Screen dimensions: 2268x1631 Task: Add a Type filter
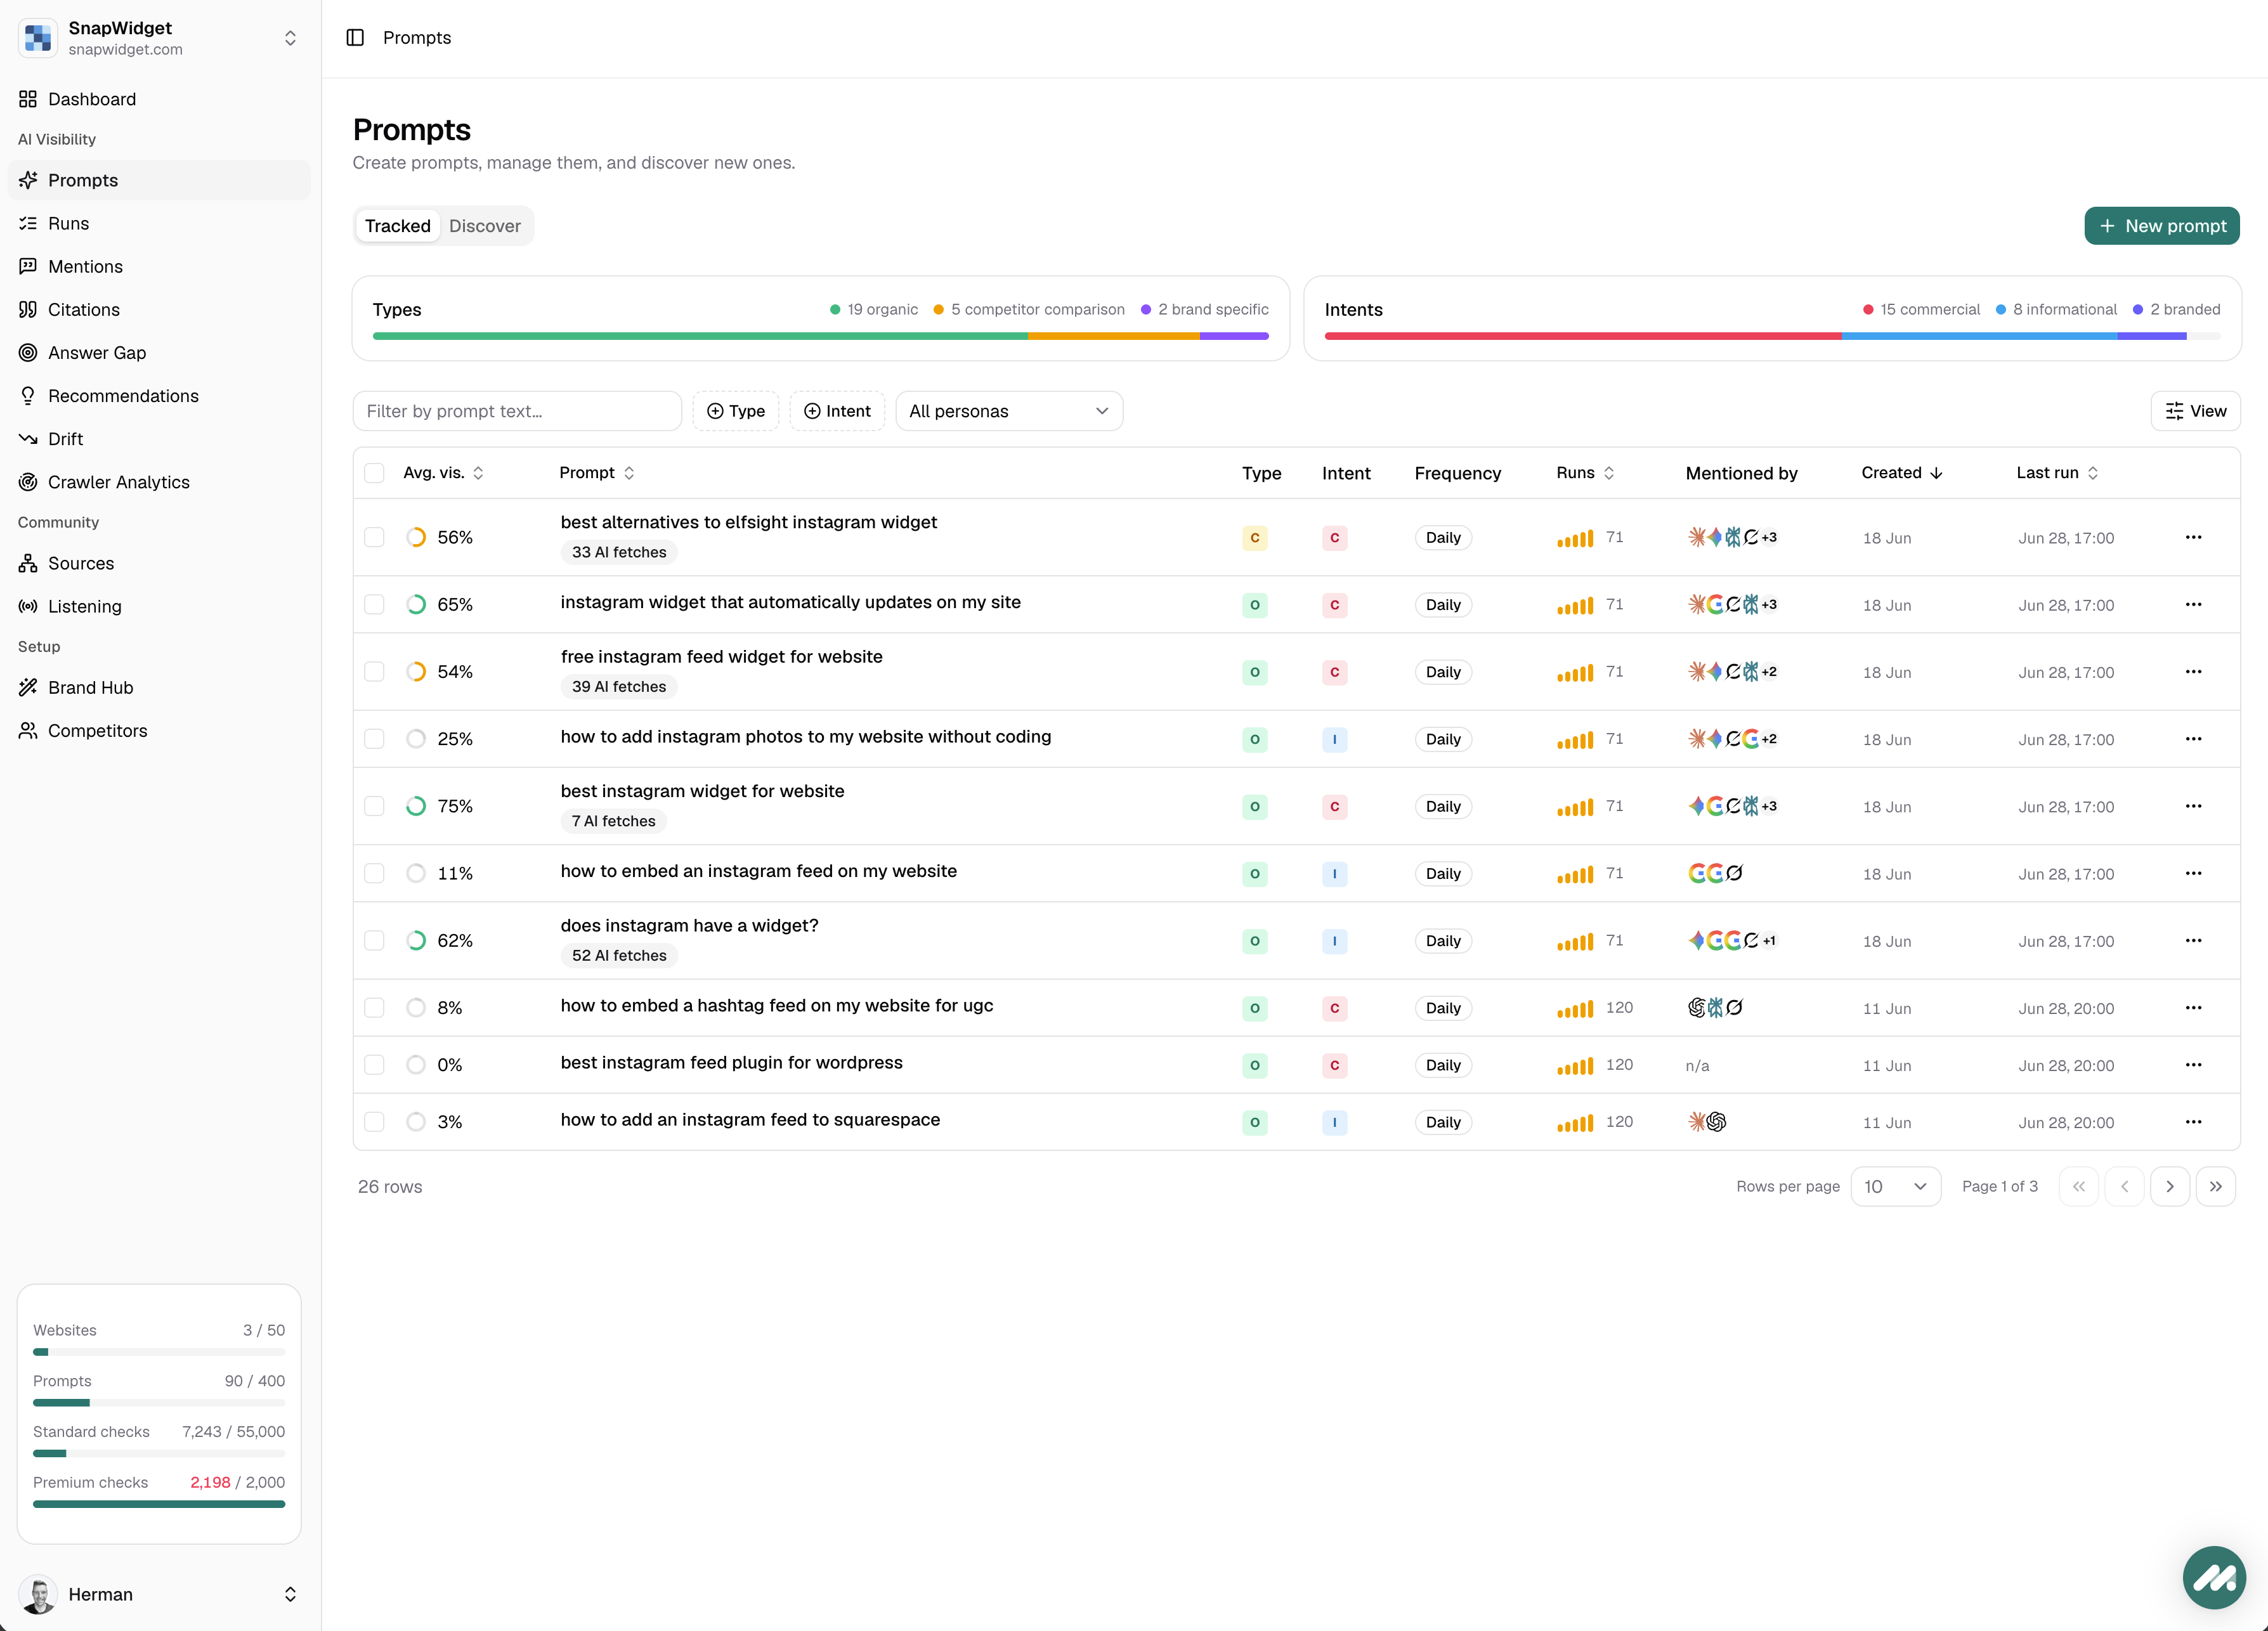click(736, 411)
